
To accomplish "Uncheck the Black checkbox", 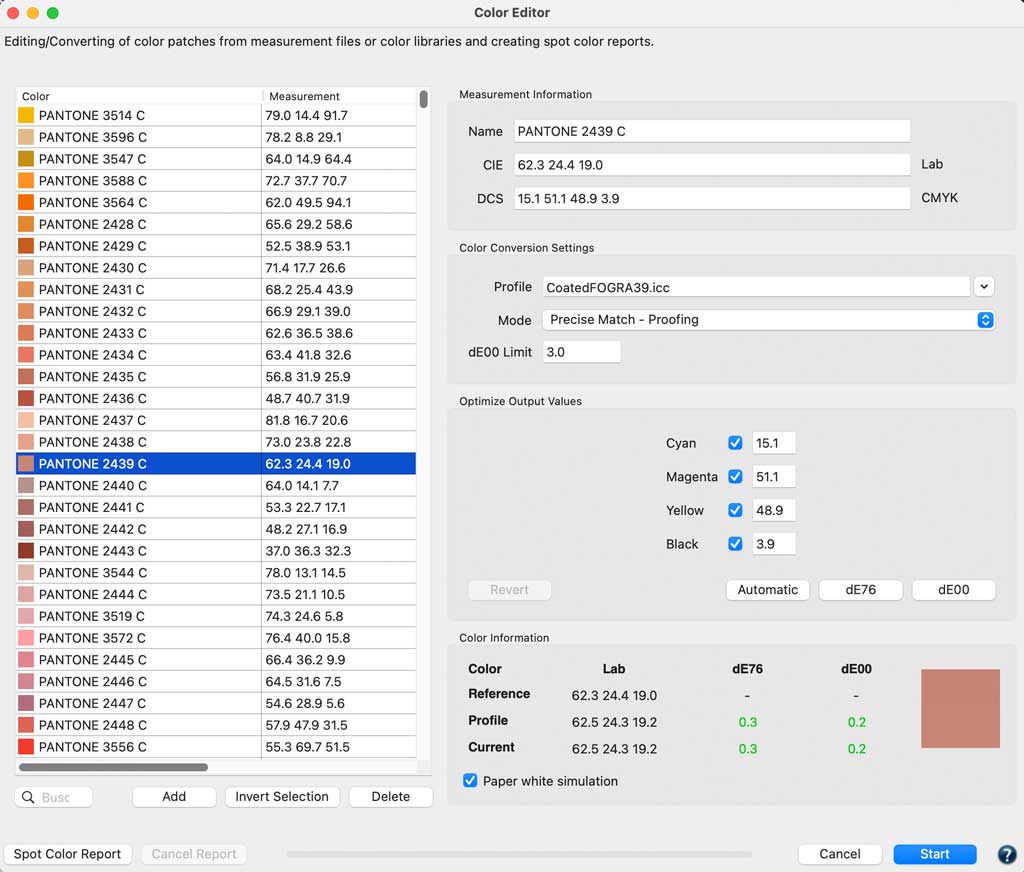I will (735, 543).
